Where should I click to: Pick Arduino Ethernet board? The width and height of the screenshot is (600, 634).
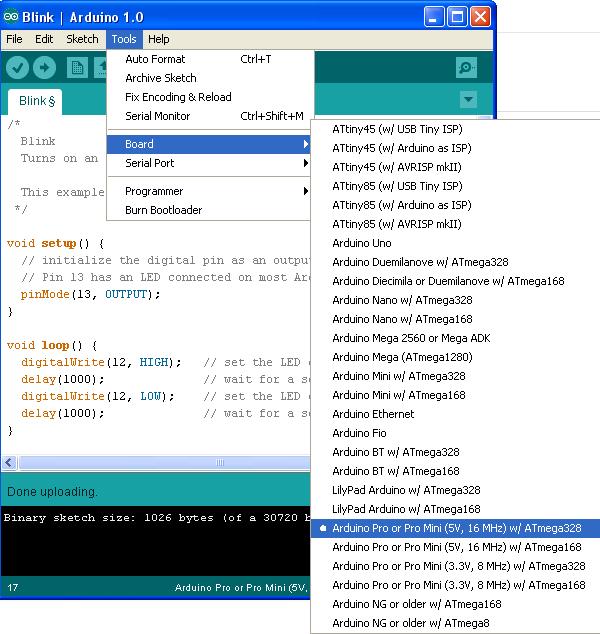click(456, 414)
